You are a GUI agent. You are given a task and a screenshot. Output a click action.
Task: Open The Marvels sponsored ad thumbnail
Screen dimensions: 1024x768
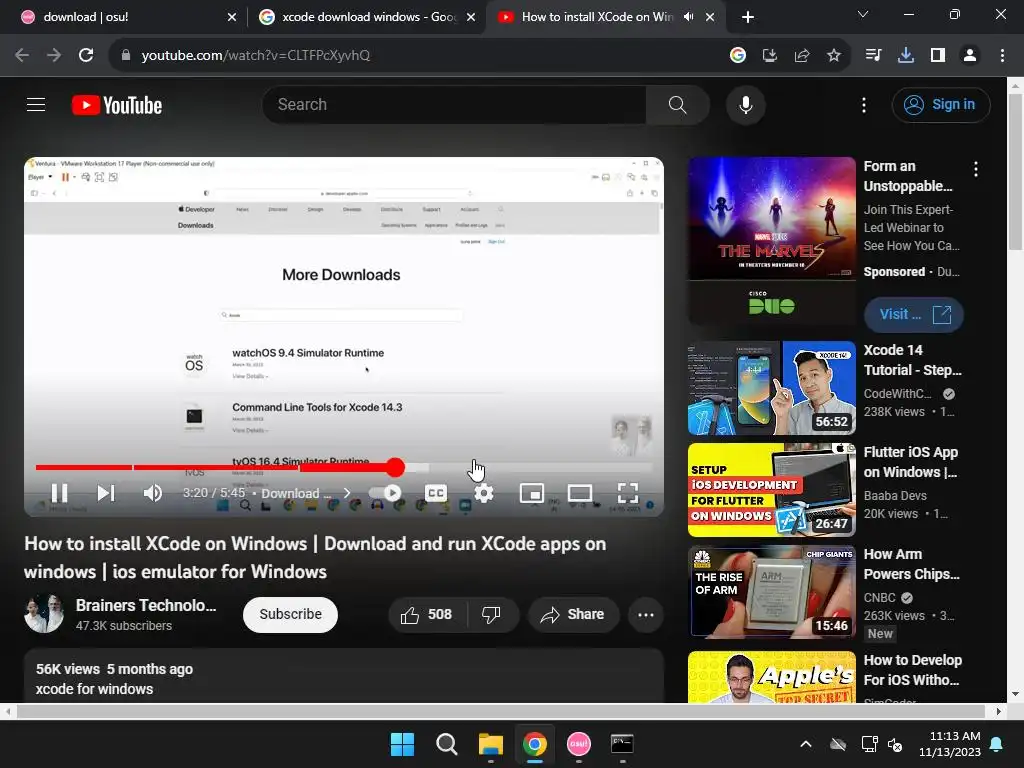pyautogui.click(x=771, y=241)
